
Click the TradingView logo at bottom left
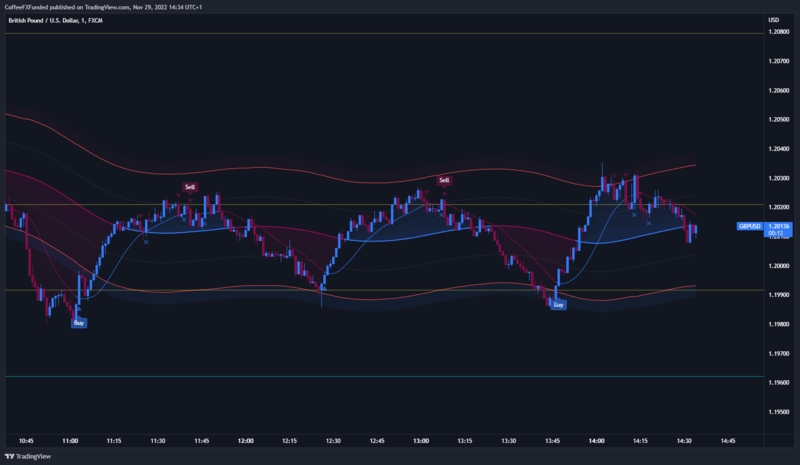click(28, 456)
